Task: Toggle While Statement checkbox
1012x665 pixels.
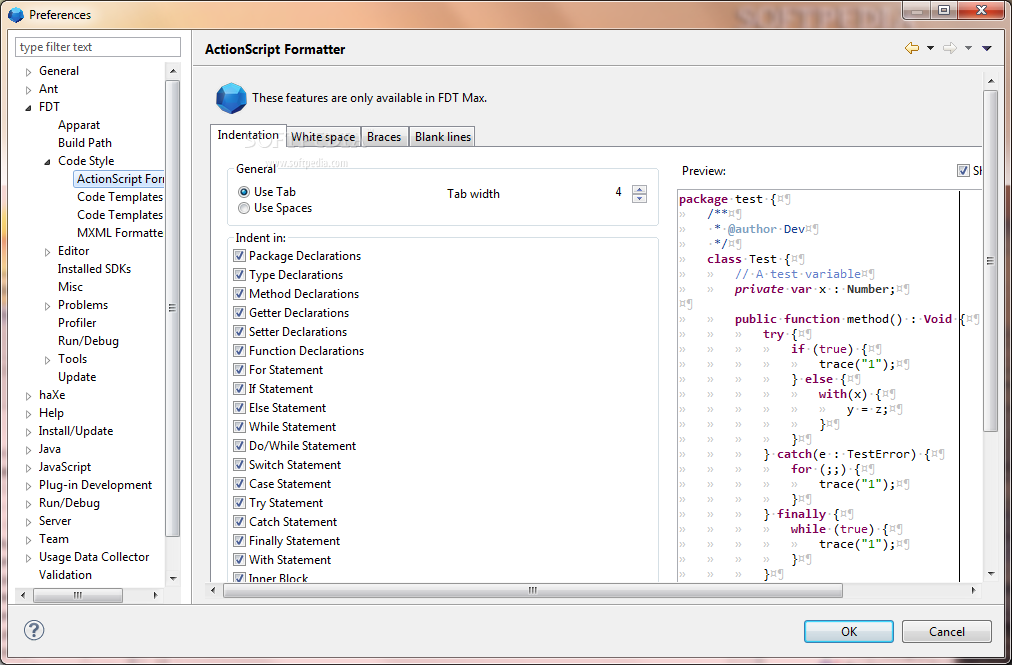Action: (239, 427)
